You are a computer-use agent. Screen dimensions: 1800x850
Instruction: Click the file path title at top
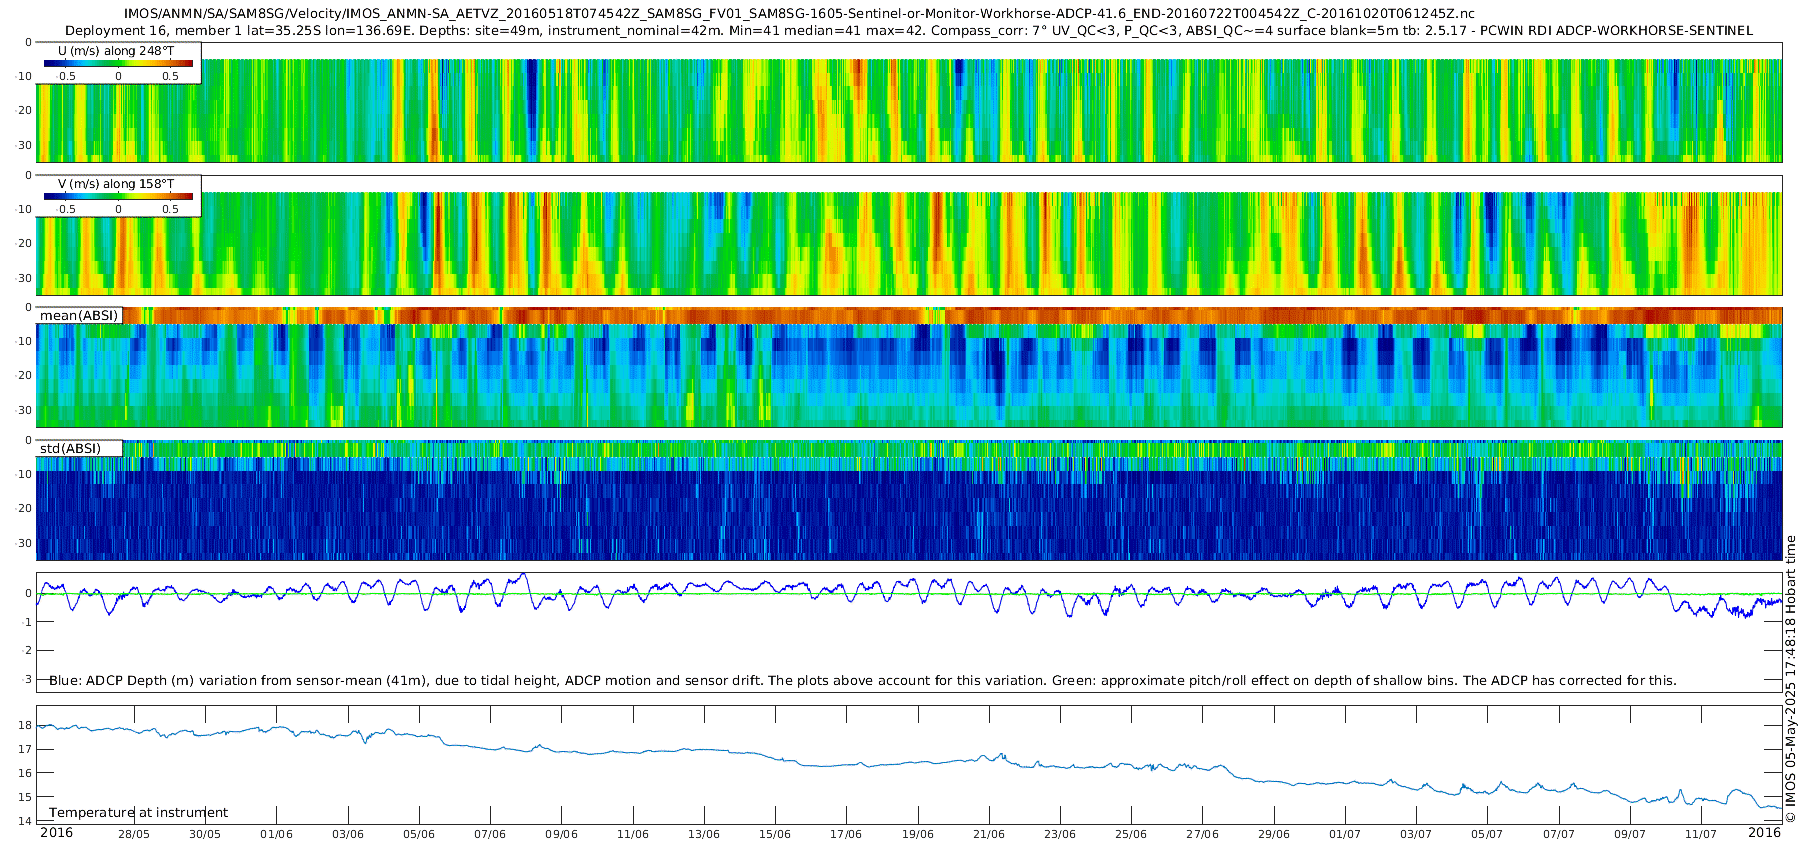[799, 13]
